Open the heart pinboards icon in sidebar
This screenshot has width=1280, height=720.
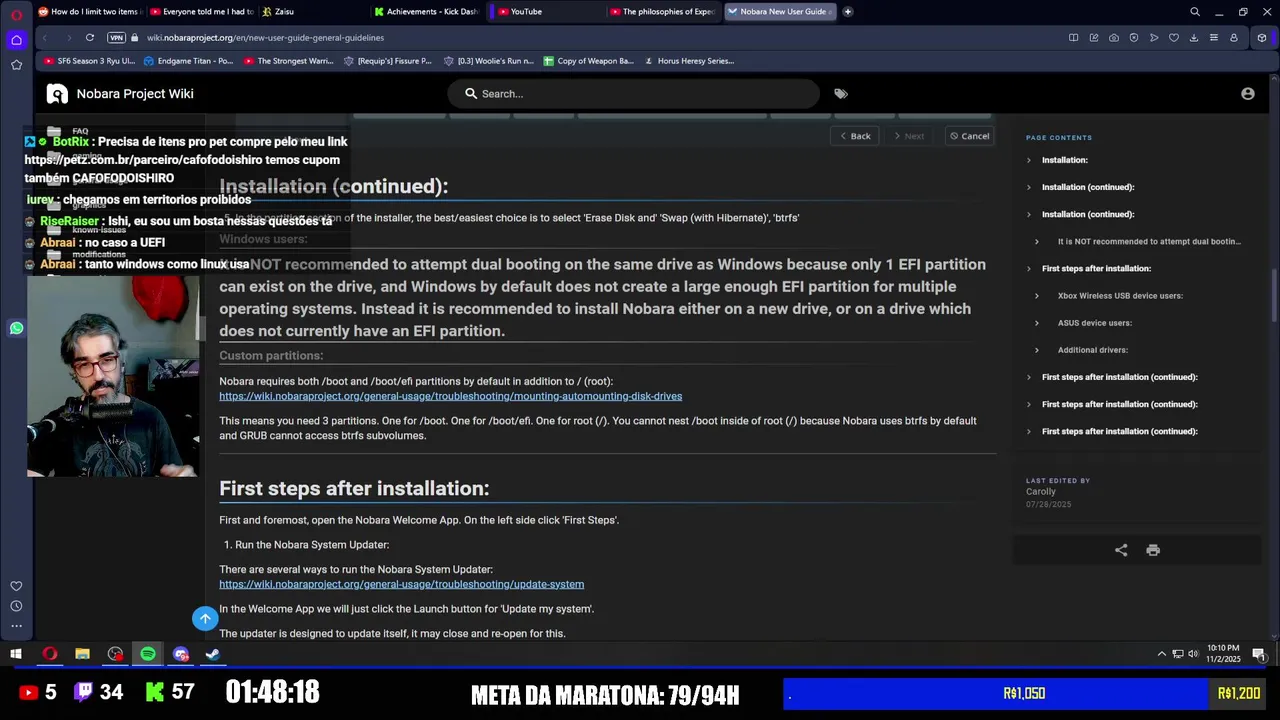click(x=16, y=586)
